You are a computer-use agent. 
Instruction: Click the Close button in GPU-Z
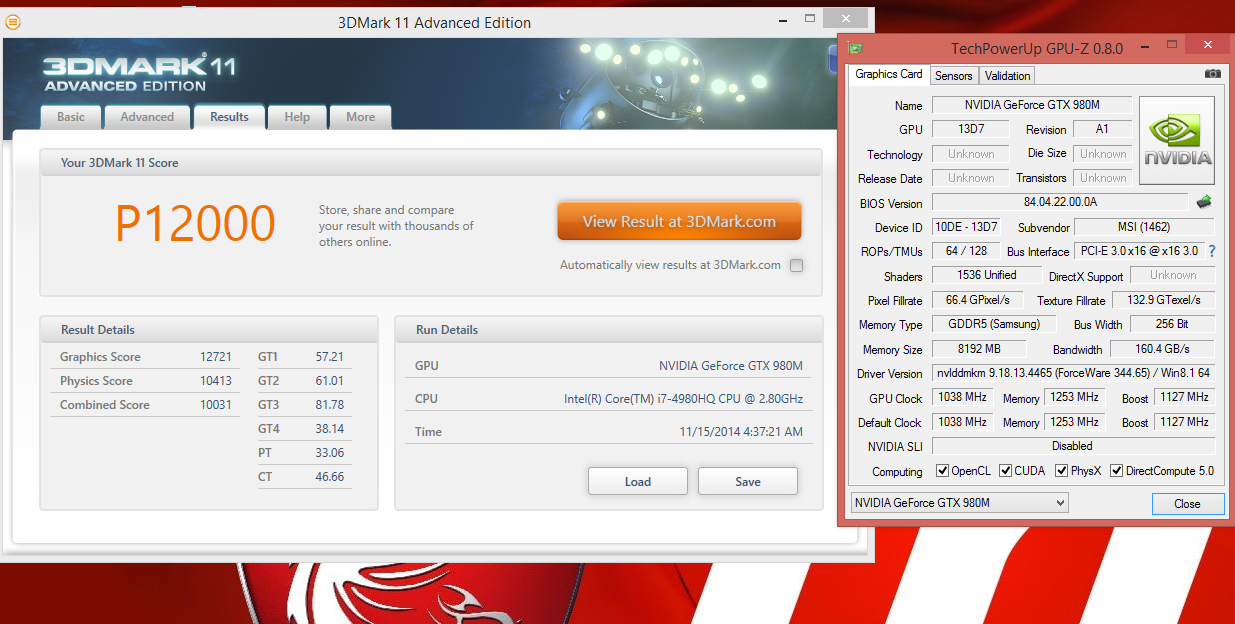[1188, 503]
